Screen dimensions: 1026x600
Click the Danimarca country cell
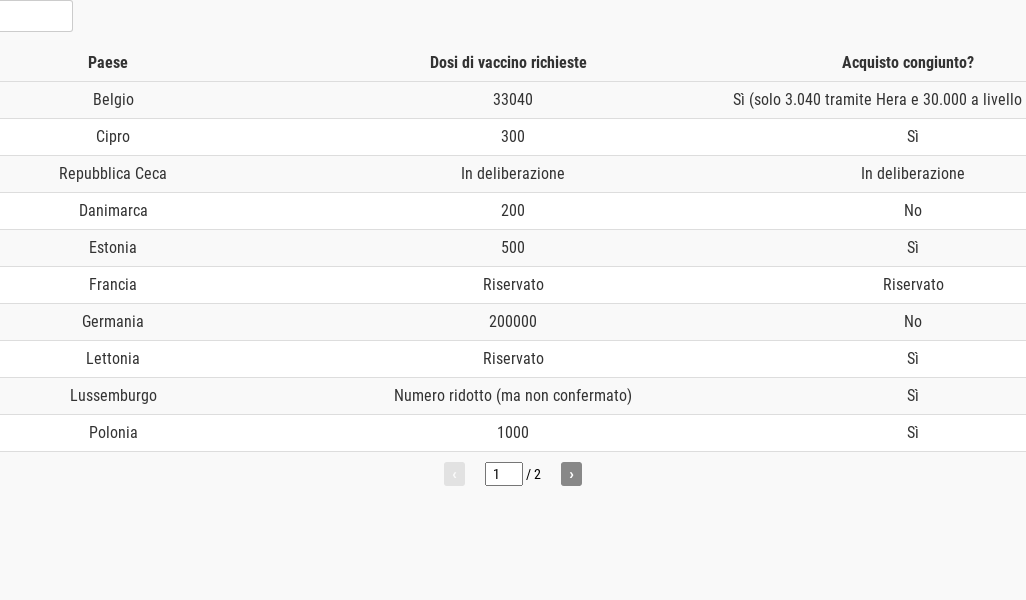tap(113, 211)
